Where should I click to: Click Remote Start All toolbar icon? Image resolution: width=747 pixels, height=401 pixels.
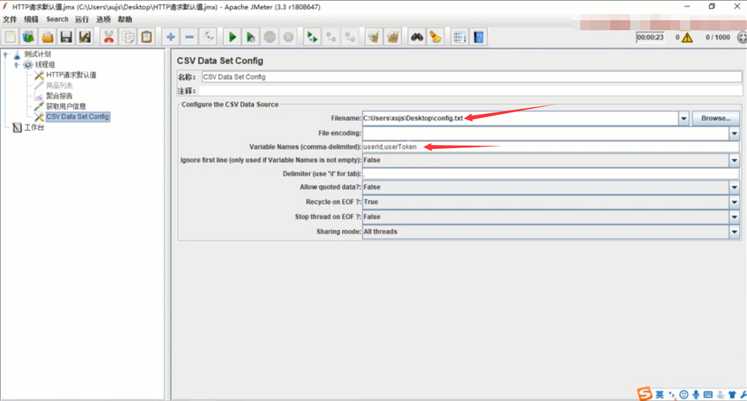(x=312, y=37)
